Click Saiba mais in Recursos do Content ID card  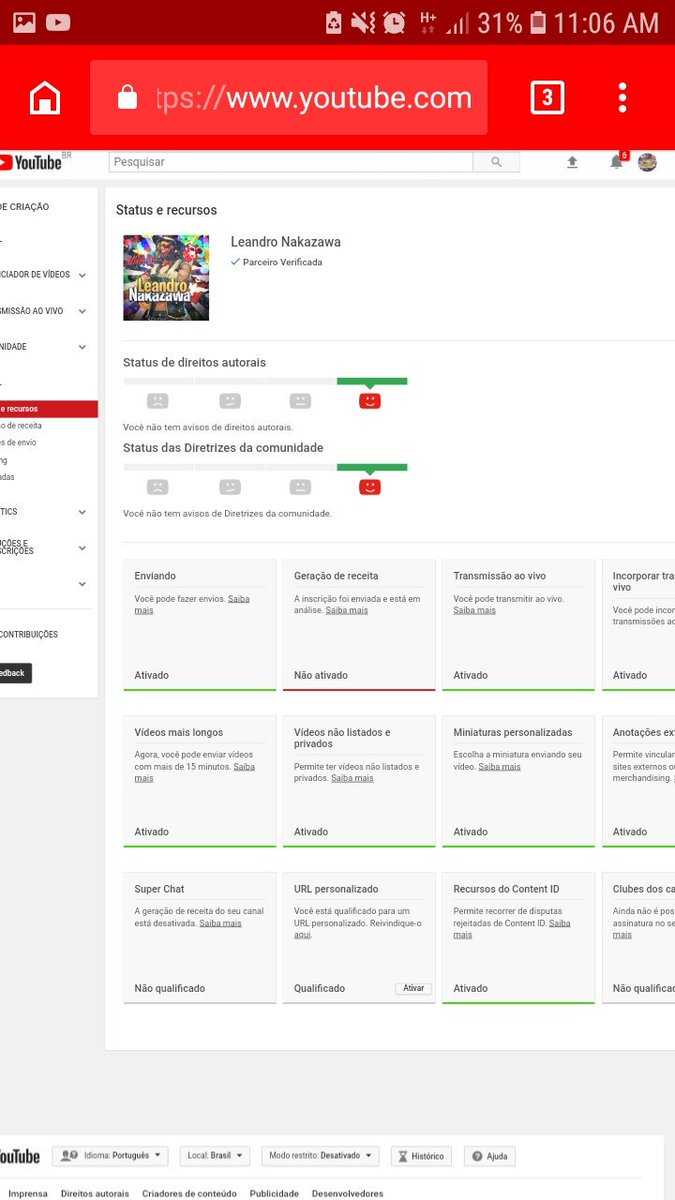559,923
